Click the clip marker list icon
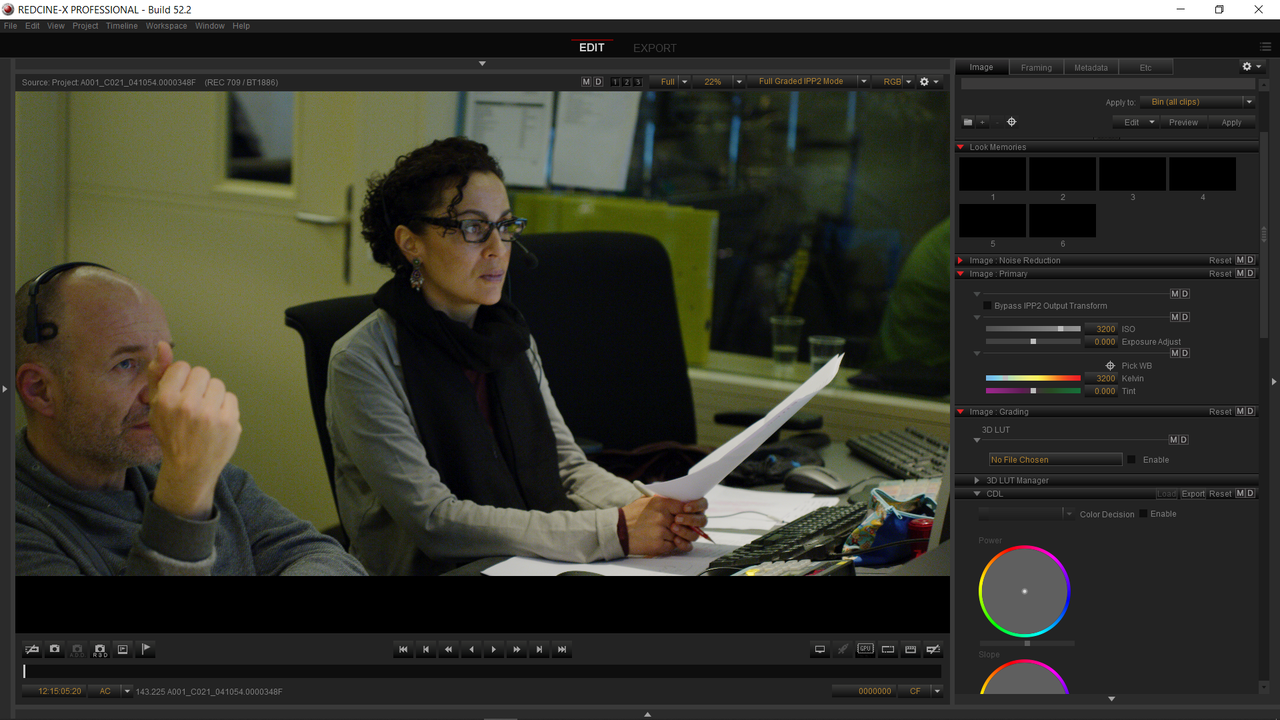 tap(123, 649)
